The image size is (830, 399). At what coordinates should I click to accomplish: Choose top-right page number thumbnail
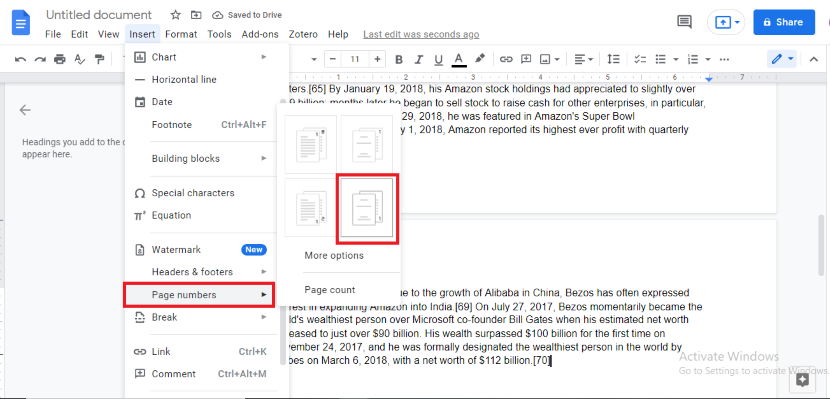click(x=366, y=144)
